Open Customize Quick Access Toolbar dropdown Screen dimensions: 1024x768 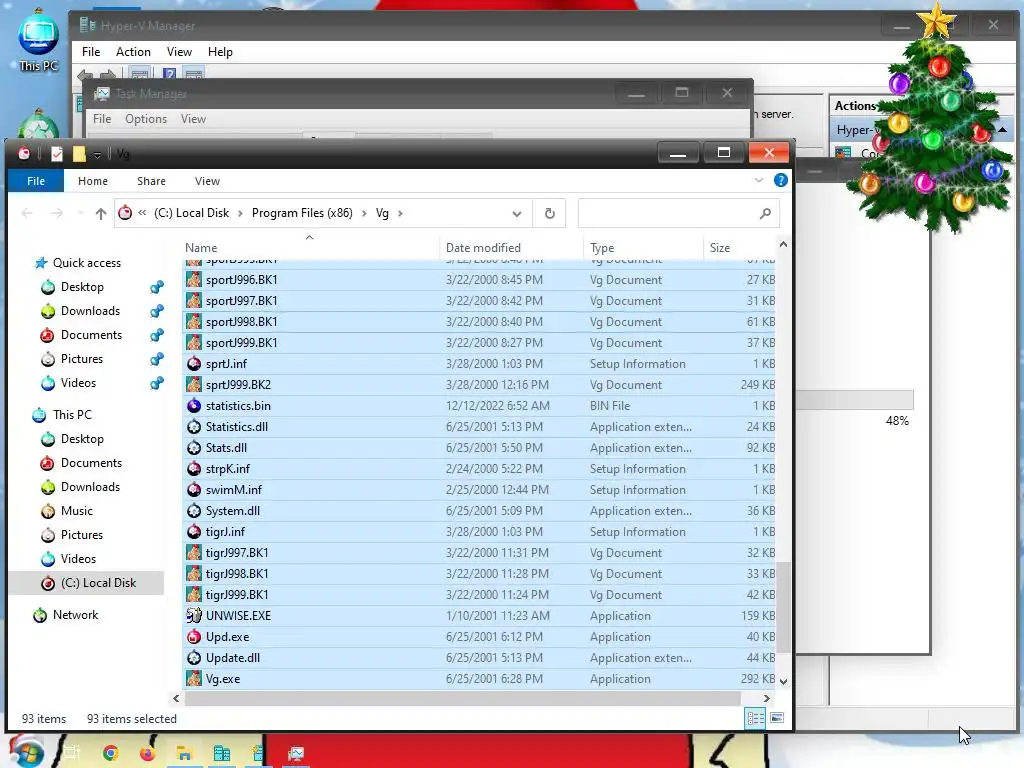[97, 155]
